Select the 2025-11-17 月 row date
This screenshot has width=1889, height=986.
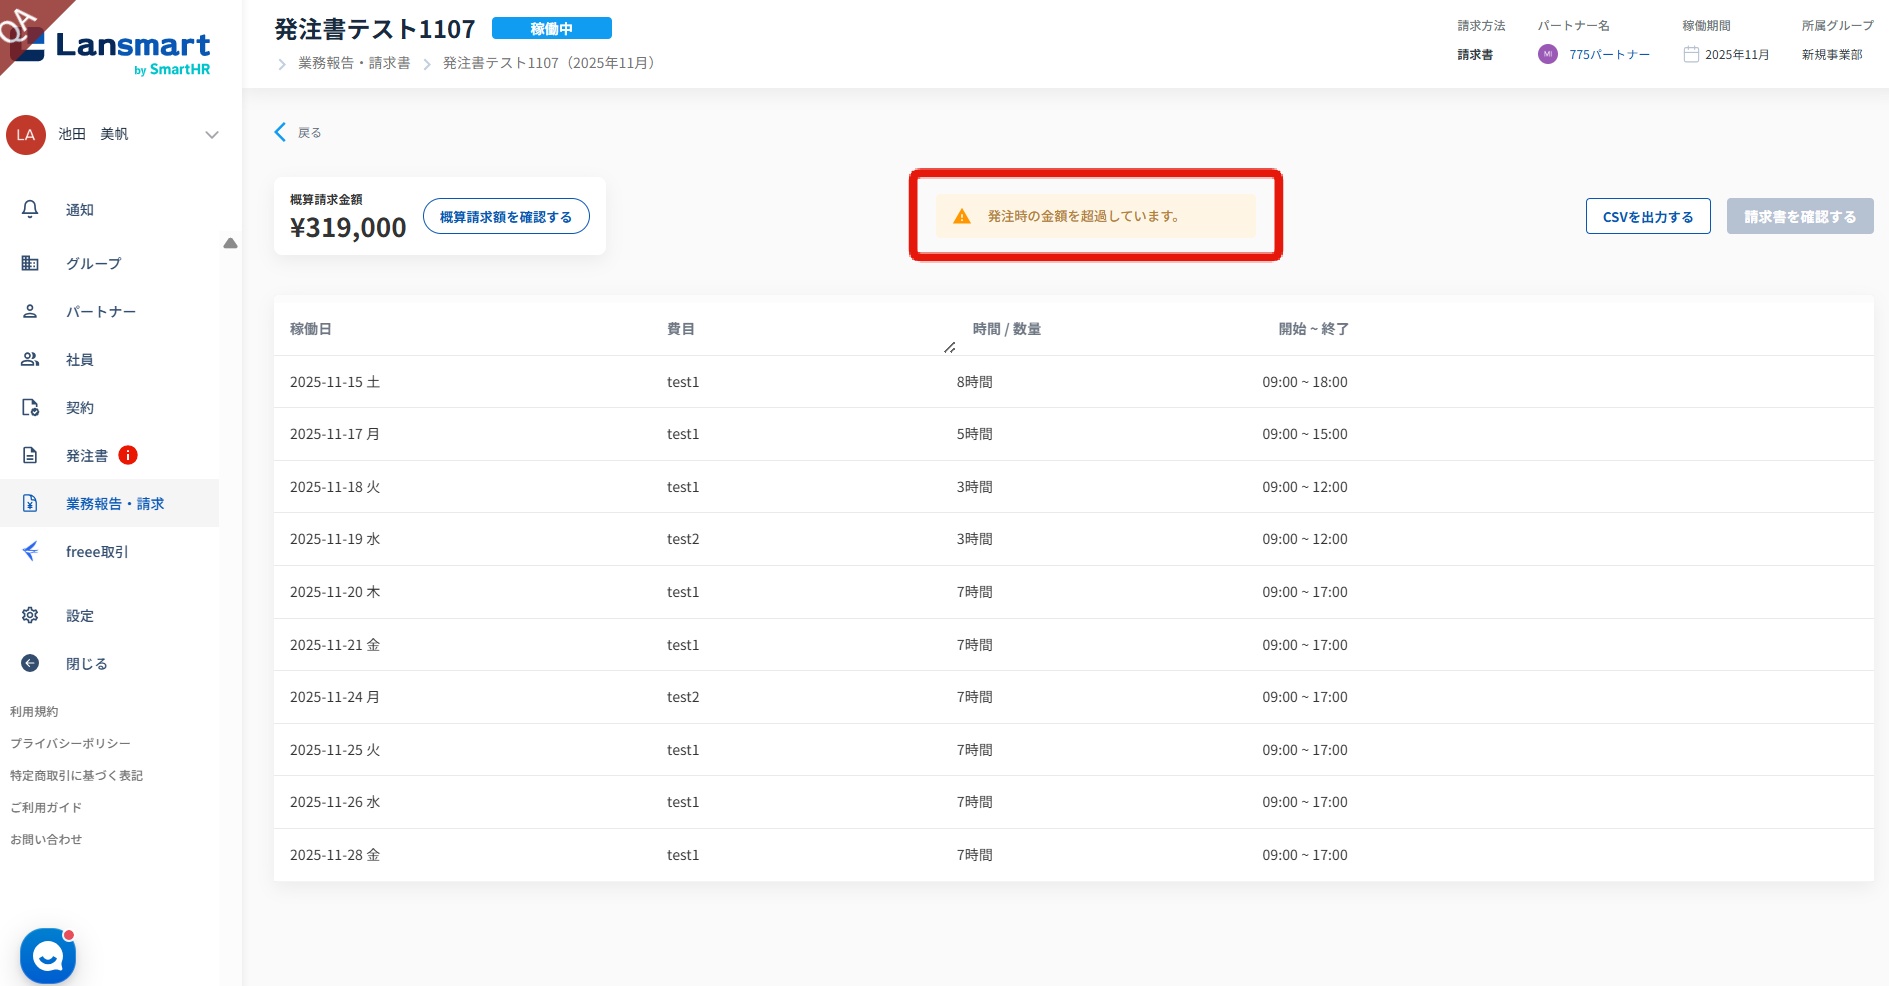point(335,434)
